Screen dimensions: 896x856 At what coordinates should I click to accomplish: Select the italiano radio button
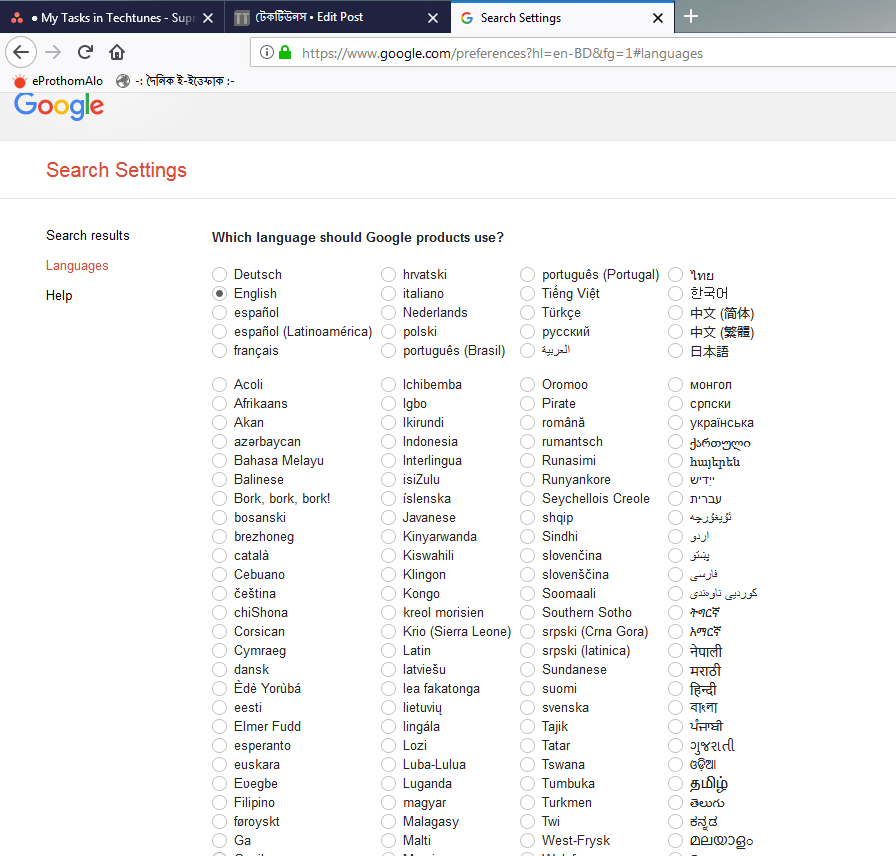pos(389,293)
